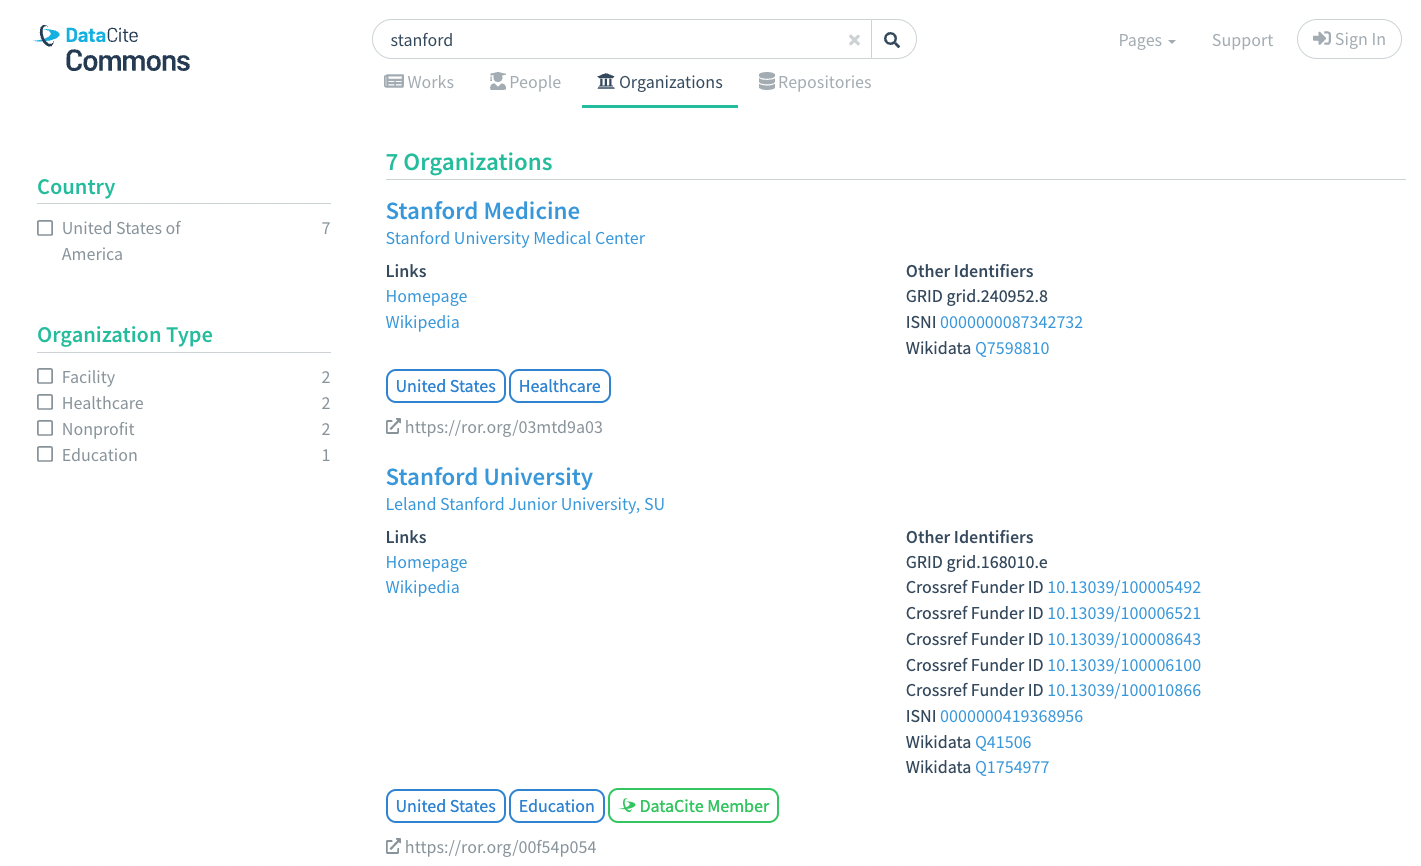
Task: Open the ror.org/03mtd9a03 URL
Action: 504,427
